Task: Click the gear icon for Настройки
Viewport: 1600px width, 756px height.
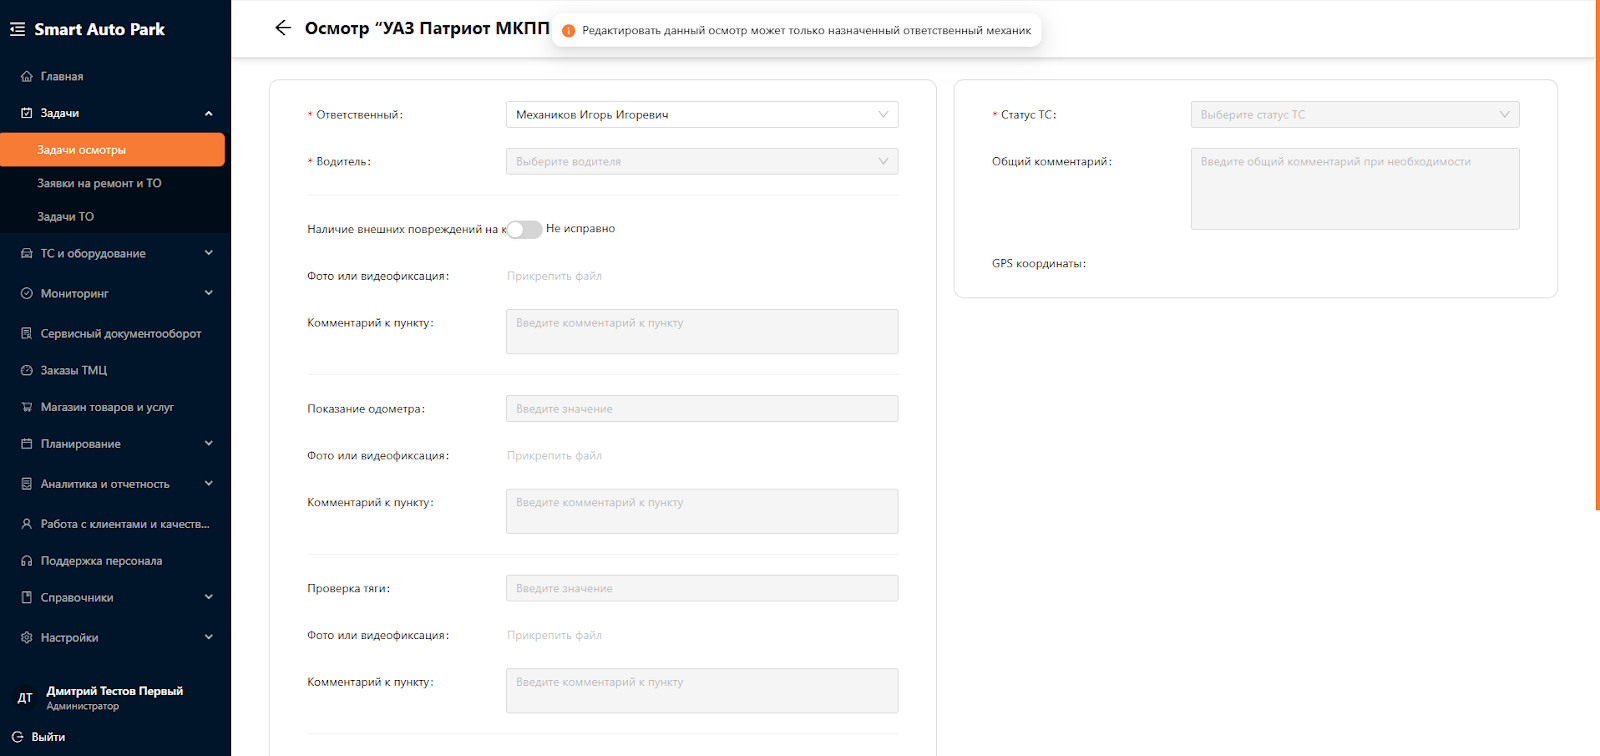Action: (27, 638)
